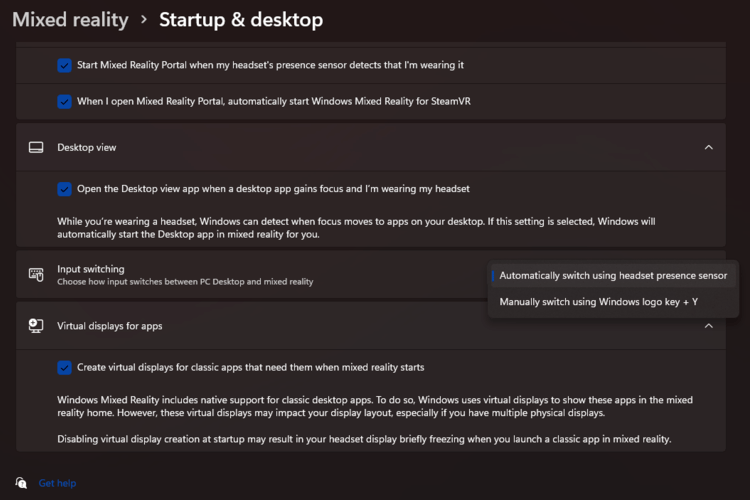750x500 pixels.
Task: Click the Startup & desktop page title
Action: pos(241,19)
